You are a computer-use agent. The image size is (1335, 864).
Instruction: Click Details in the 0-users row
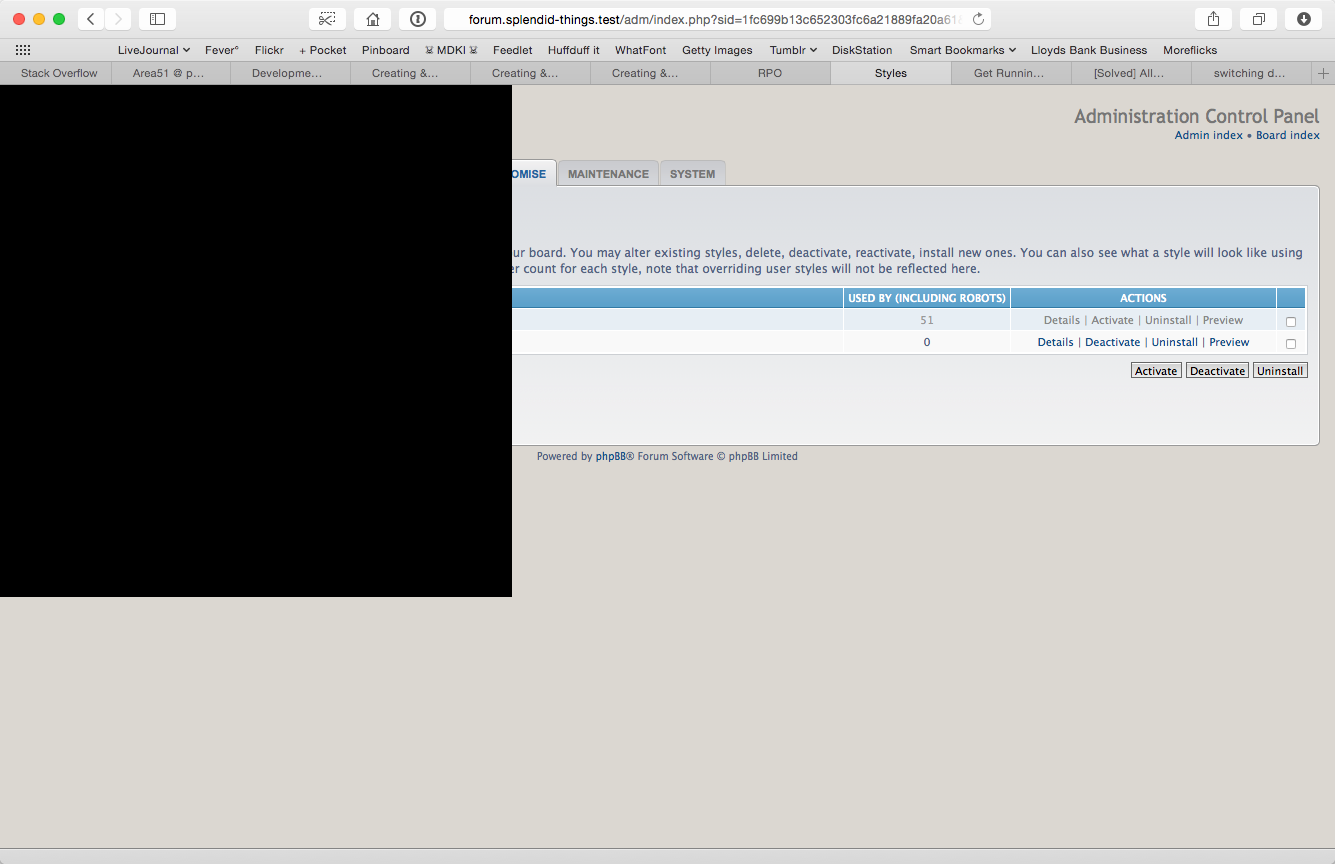point(1055,342)
